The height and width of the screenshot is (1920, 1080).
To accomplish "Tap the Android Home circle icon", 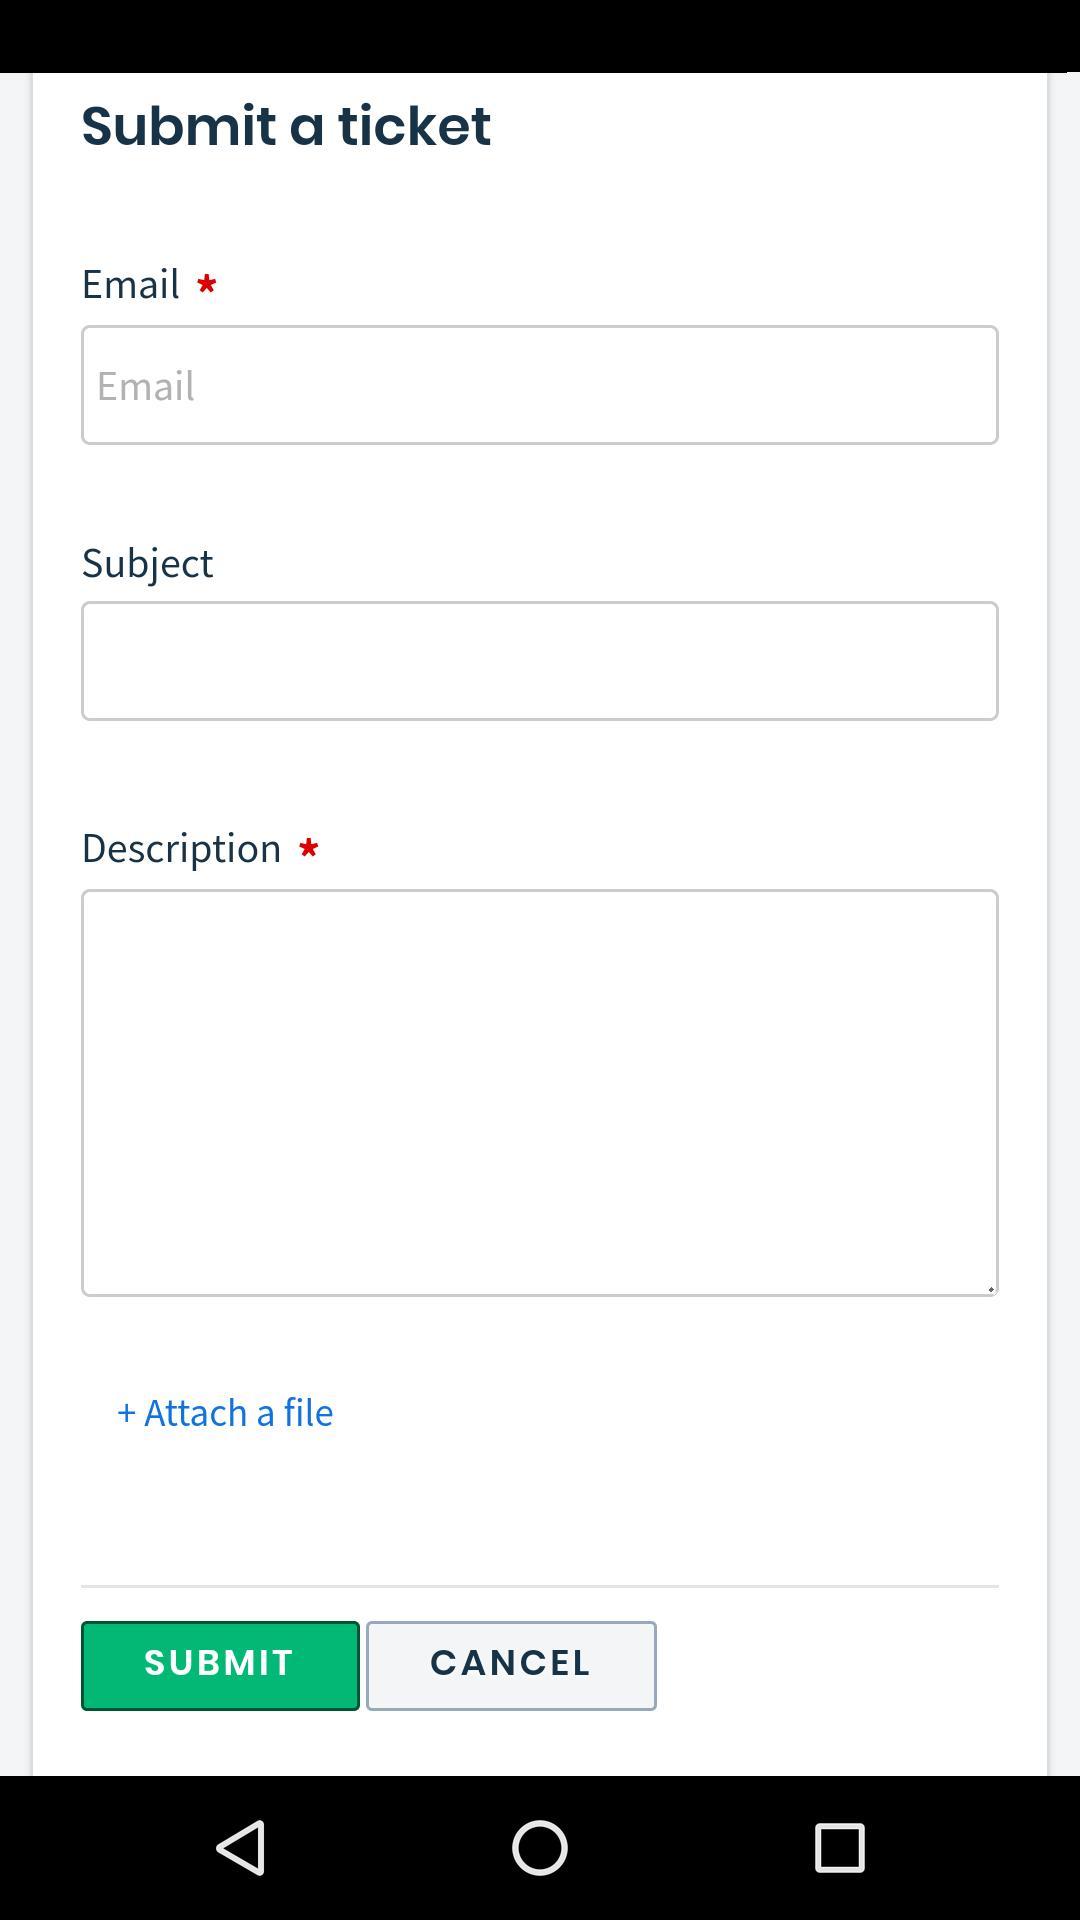I will pyautogui.click(x=540, y=1847).
